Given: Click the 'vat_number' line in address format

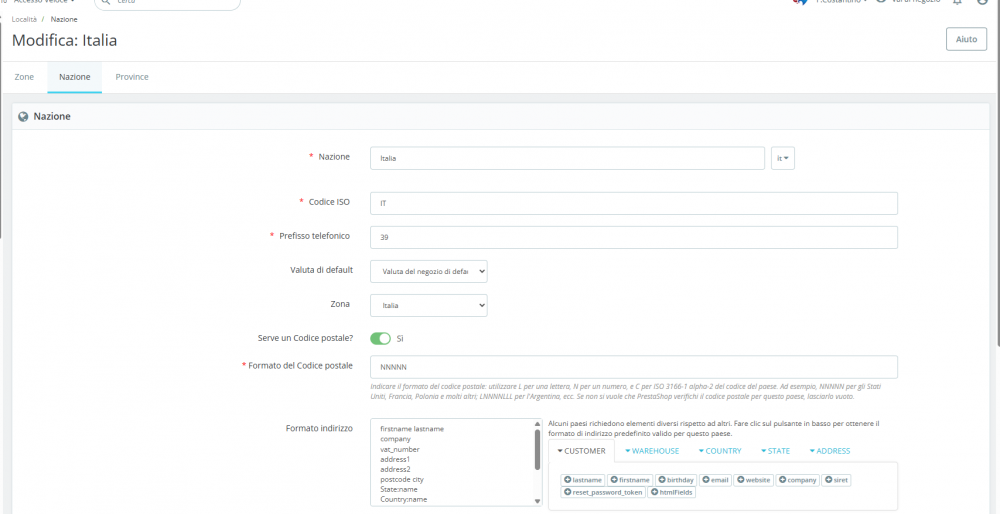Looking at the screenshot, I should 400,449.
